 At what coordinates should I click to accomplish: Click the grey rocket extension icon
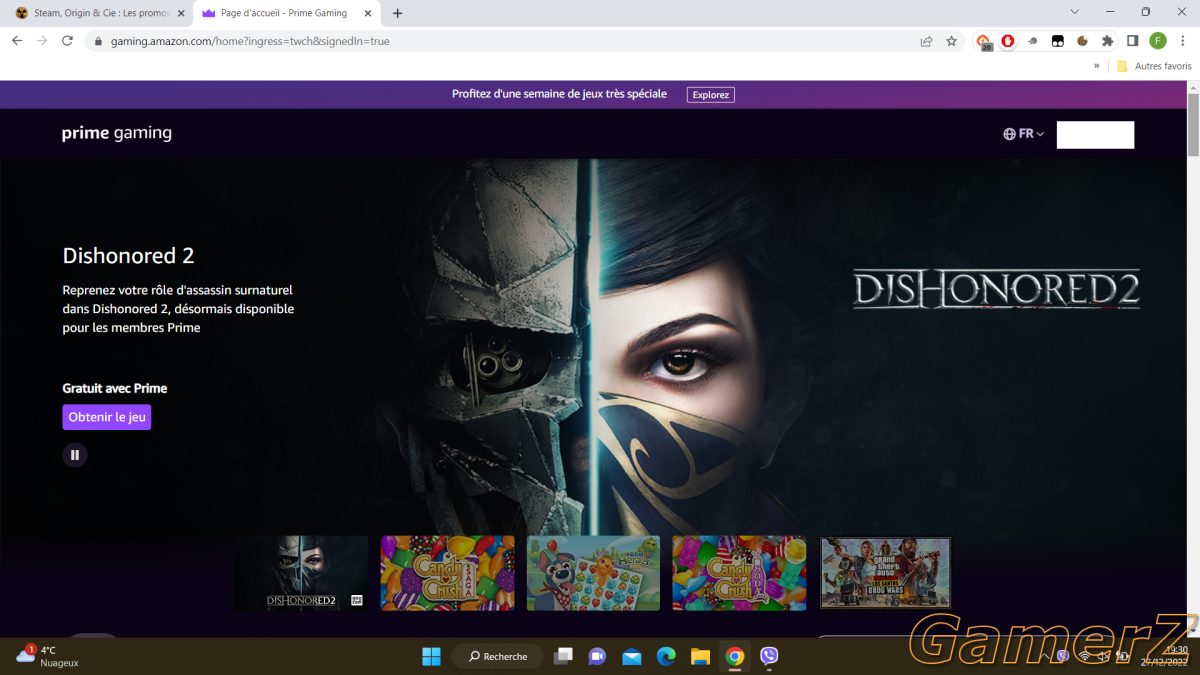pos(1033,41)
